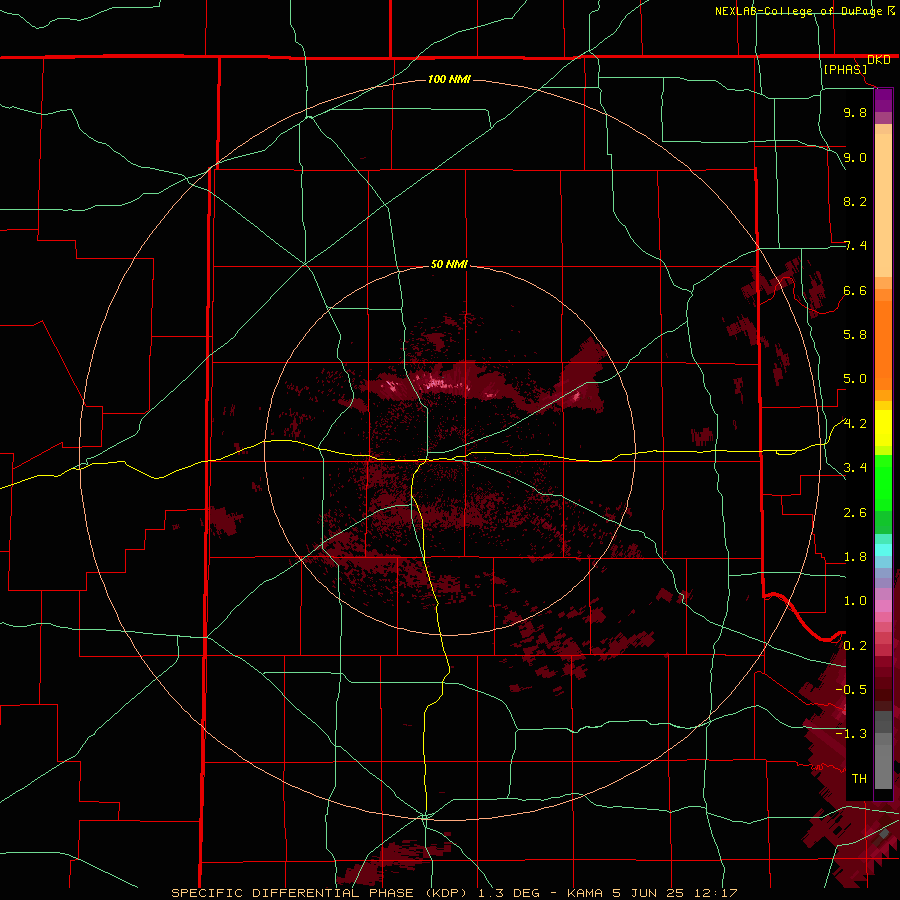
Task: Pick the yellow segment of the color scale
Action: (883, 428)
